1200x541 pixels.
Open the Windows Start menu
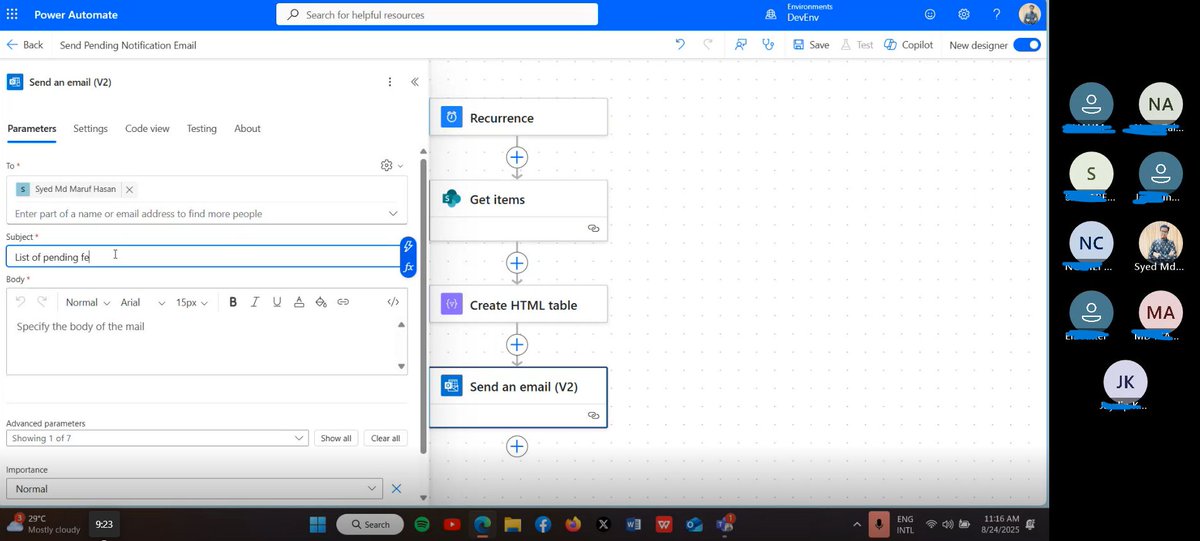318,524
